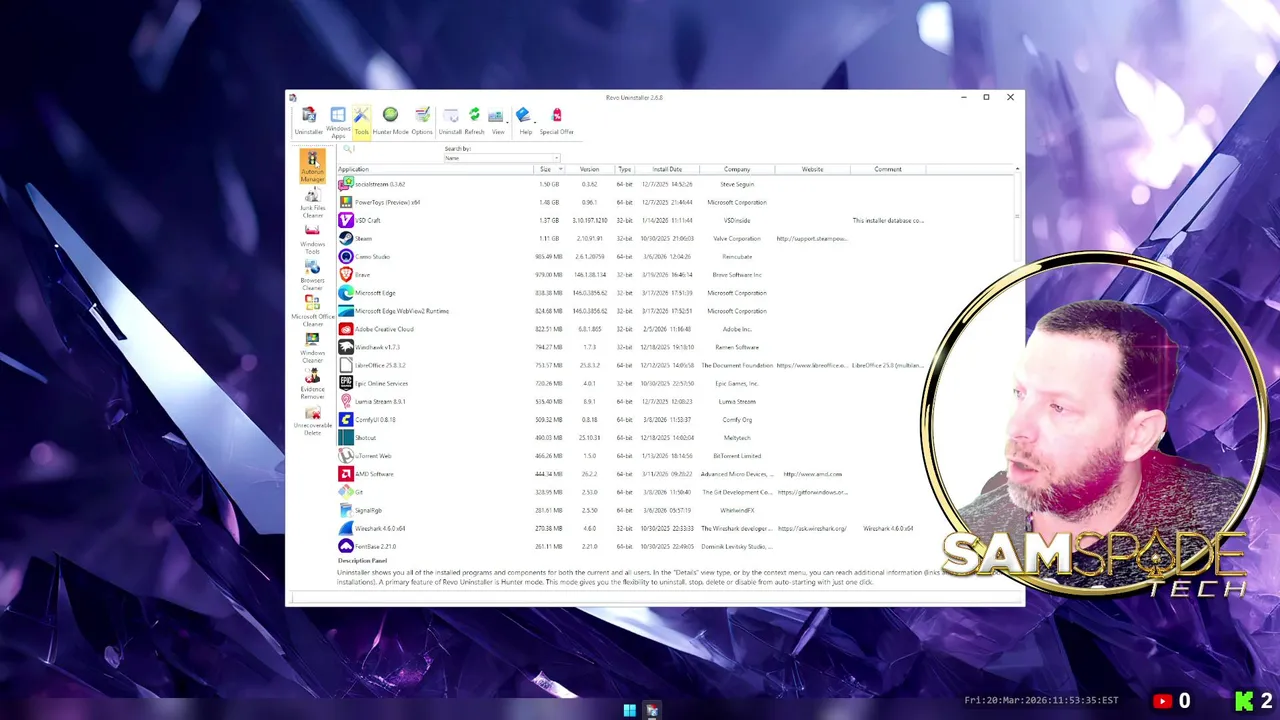
Task: Select the Lumia Stream 8.9.1 row
Action: tap(675, 401)
